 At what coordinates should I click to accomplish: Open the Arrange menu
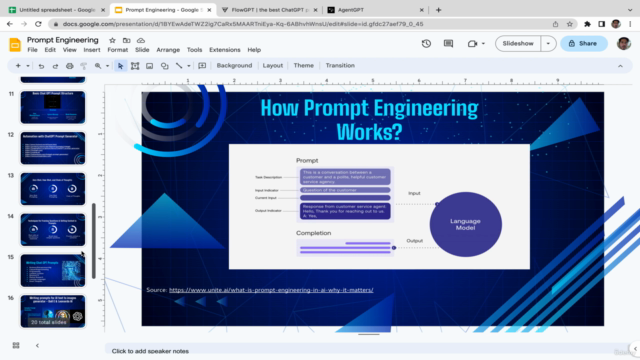pyautogui.click(x=168, y=50)
